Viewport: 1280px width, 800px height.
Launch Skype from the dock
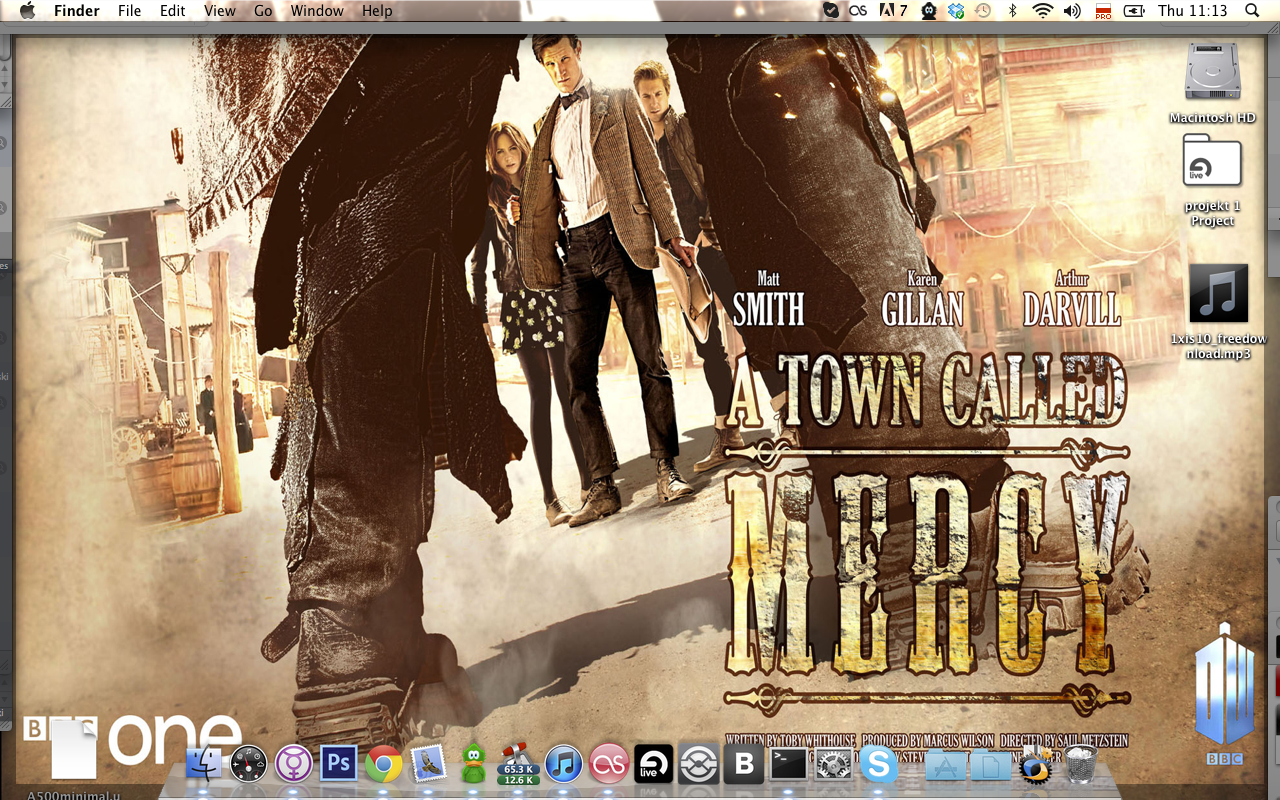[879, 766]
